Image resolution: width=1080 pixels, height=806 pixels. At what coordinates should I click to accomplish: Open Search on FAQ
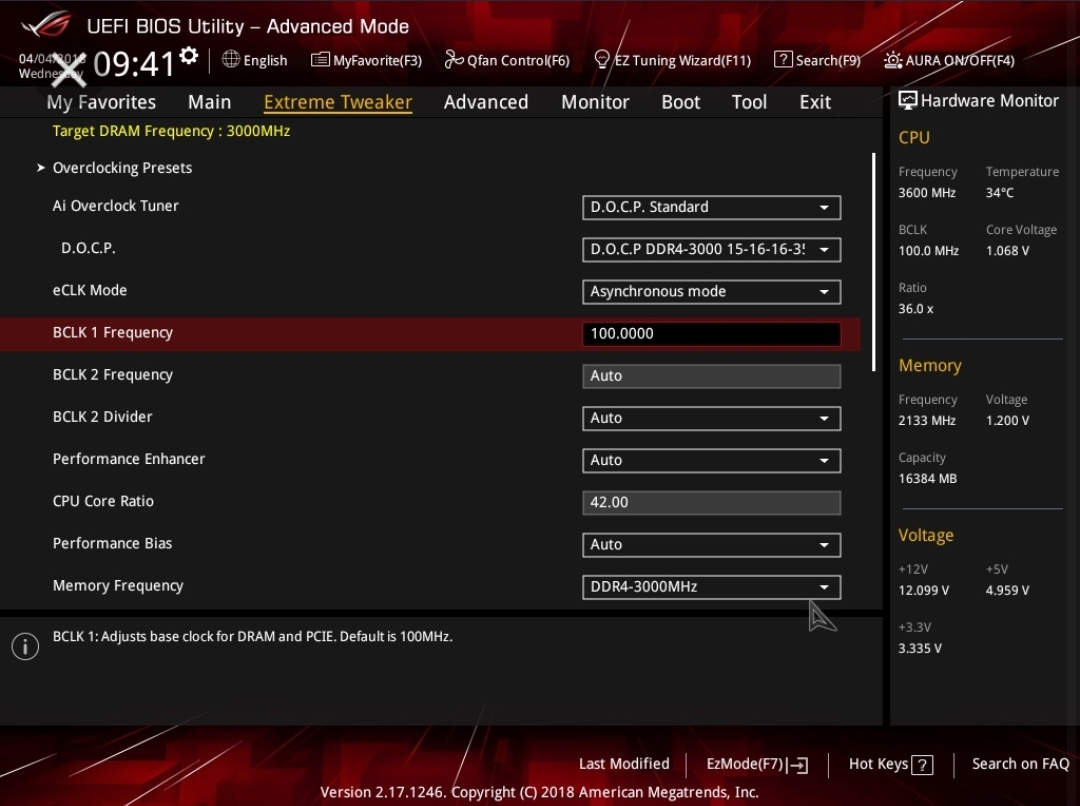click(1020, 764)
